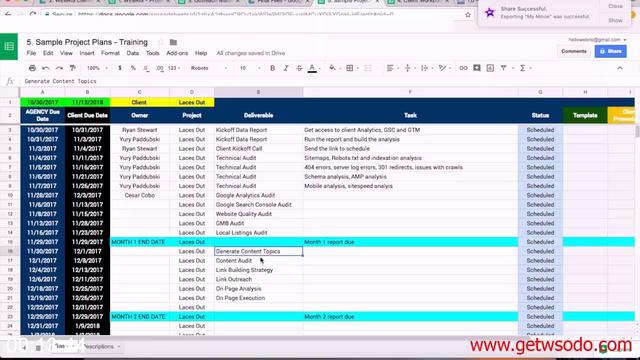This screenshot has height=360, width=640.
Task: Open the Roboto font dropdown
Action: click(209, 68)
